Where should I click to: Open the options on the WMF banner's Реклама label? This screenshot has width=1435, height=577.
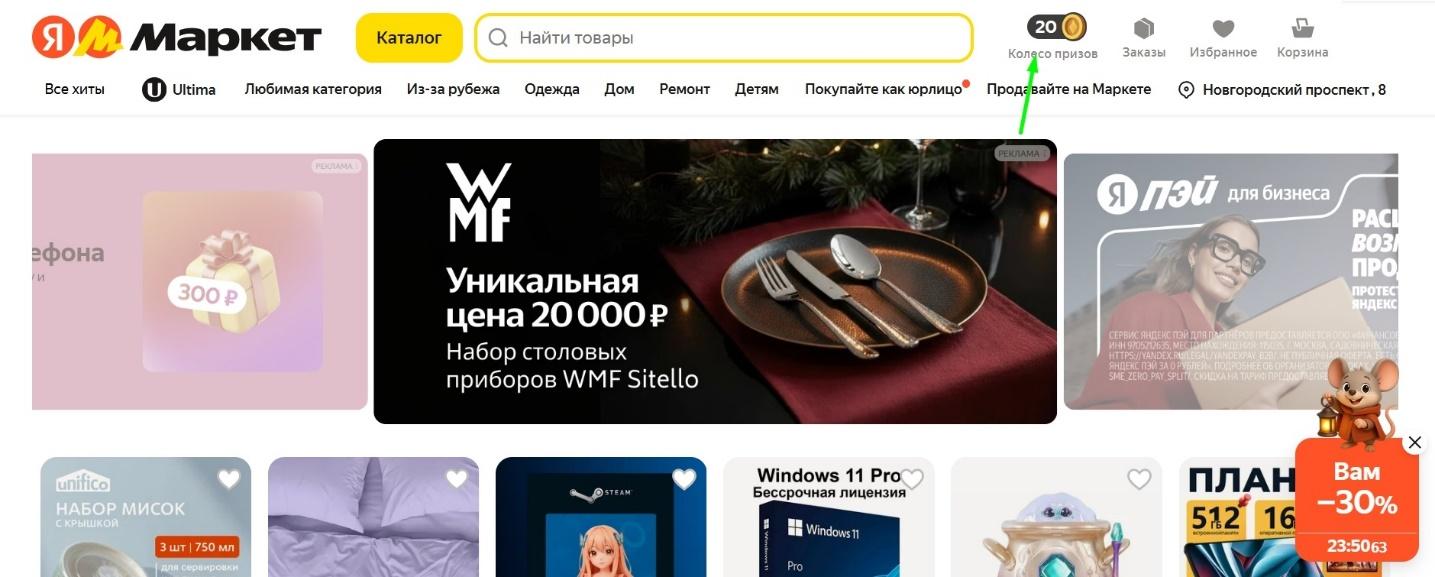[x=1023, y=153]
